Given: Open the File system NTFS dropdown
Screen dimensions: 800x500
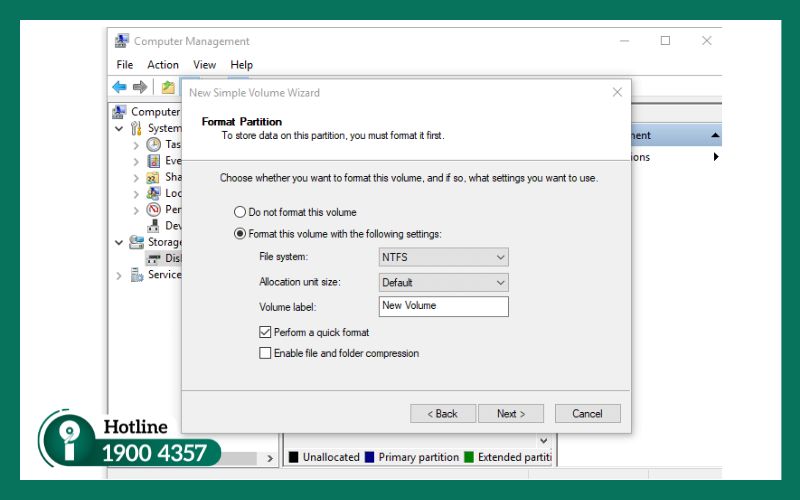Looking at the screenshot, I should tap(443, 257).
